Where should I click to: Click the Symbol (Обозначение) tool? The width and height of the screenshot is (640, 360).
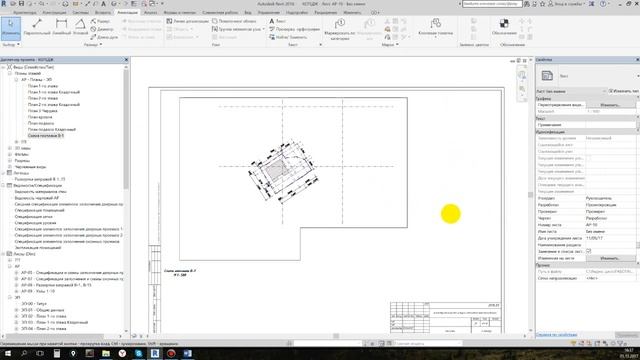[504, 27]
